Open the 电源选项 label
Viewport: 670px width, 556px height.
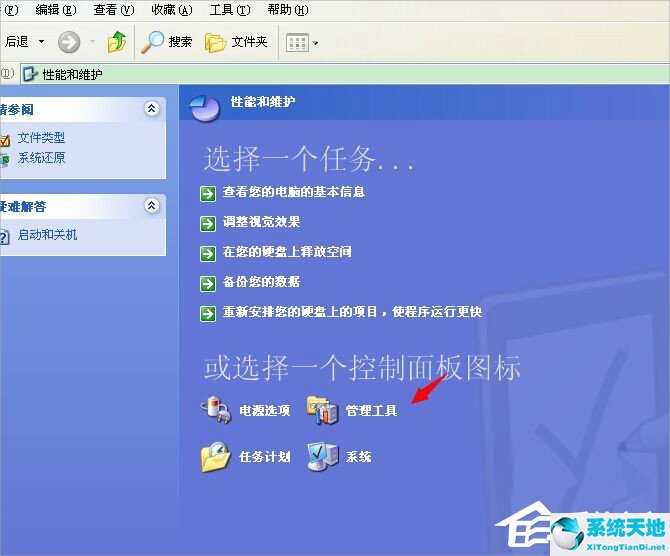pos(265,410)
